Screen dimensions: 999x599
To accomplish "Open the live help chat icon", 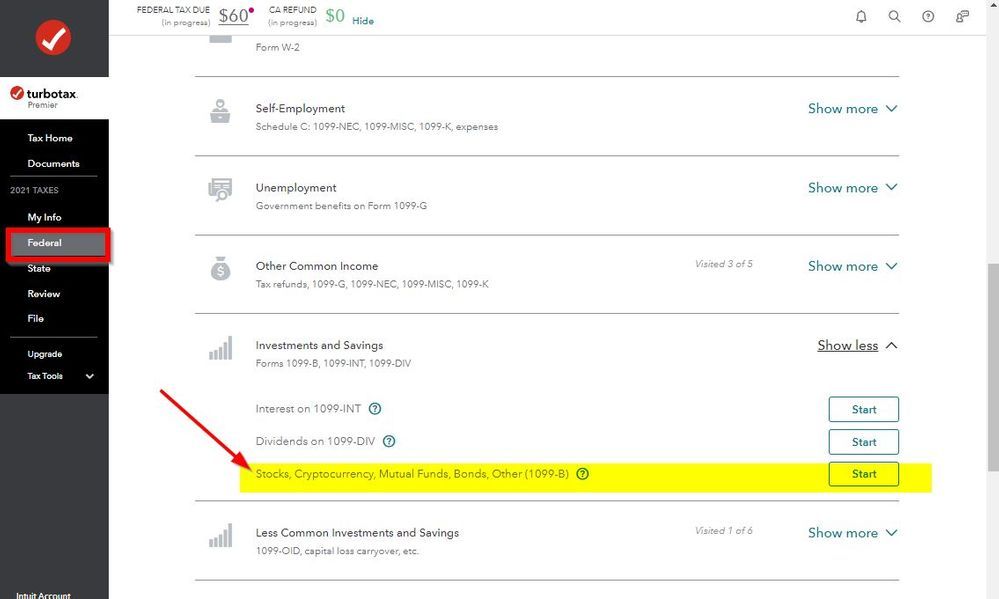I will pyautogui.click(x=962, y=17).
